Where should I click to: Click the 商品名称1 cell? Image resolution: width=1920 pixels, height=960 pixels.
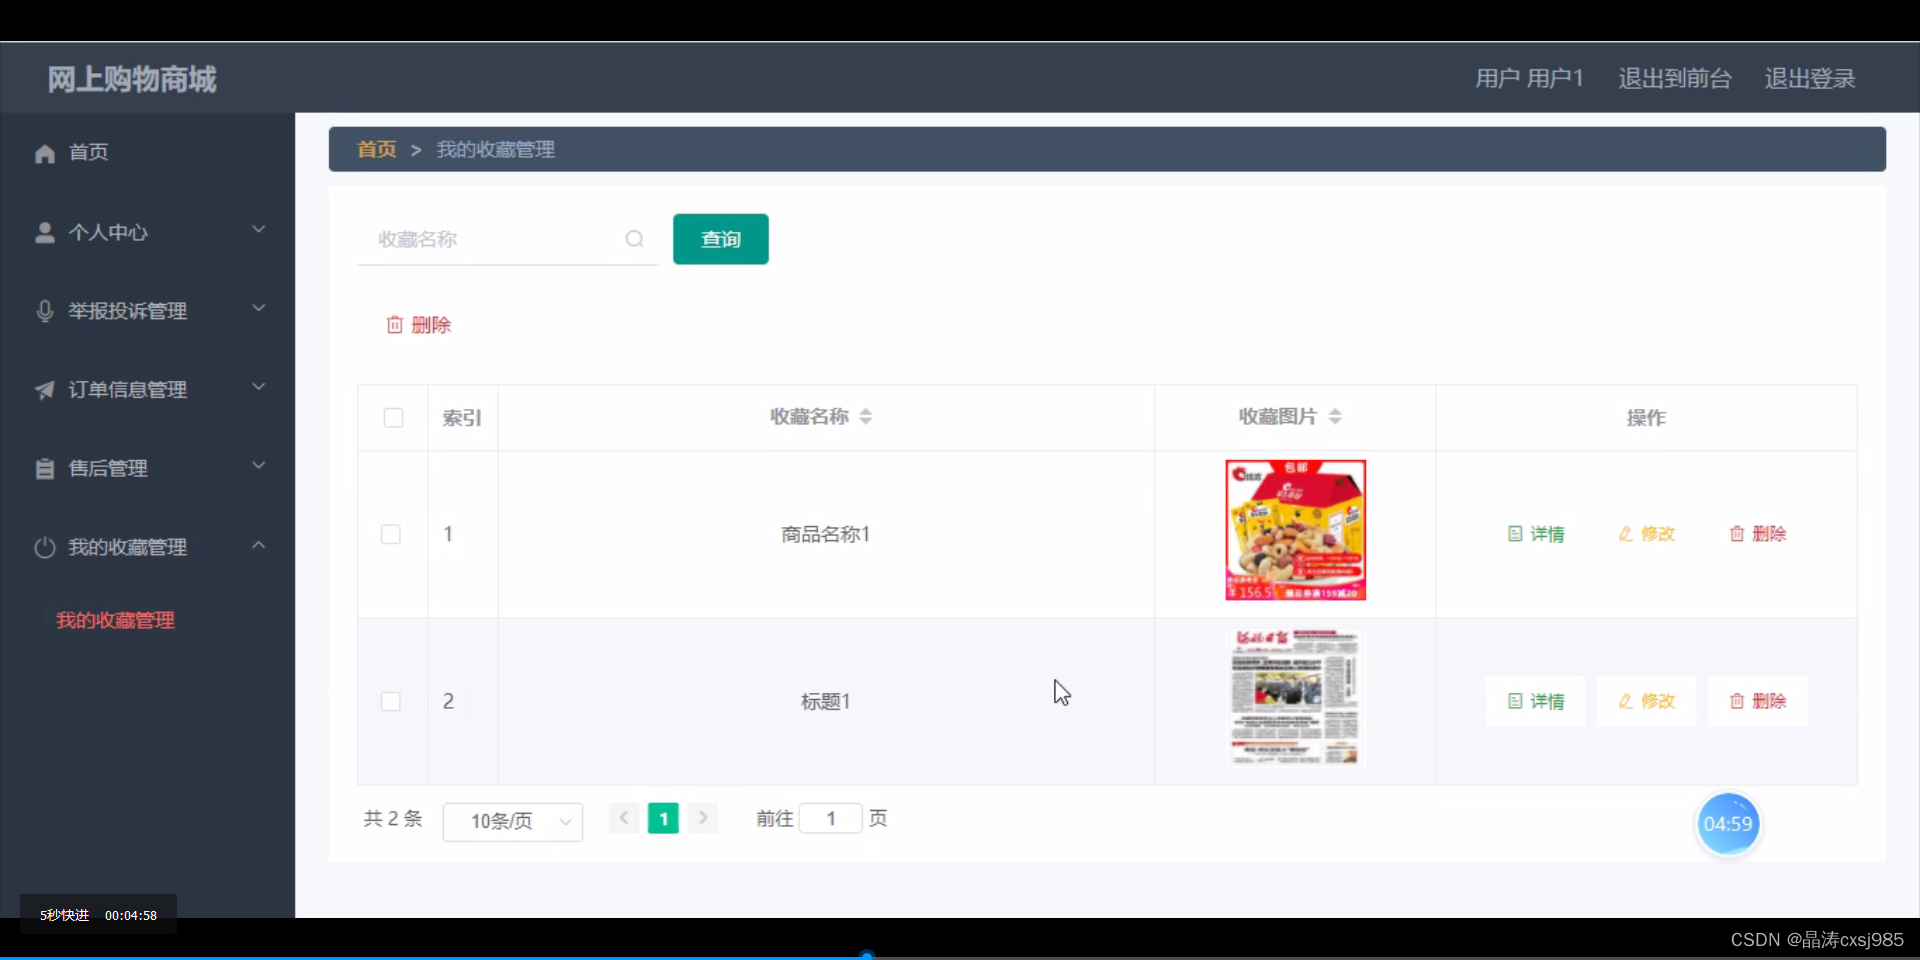pyautogui.click(x=826, y=534)
